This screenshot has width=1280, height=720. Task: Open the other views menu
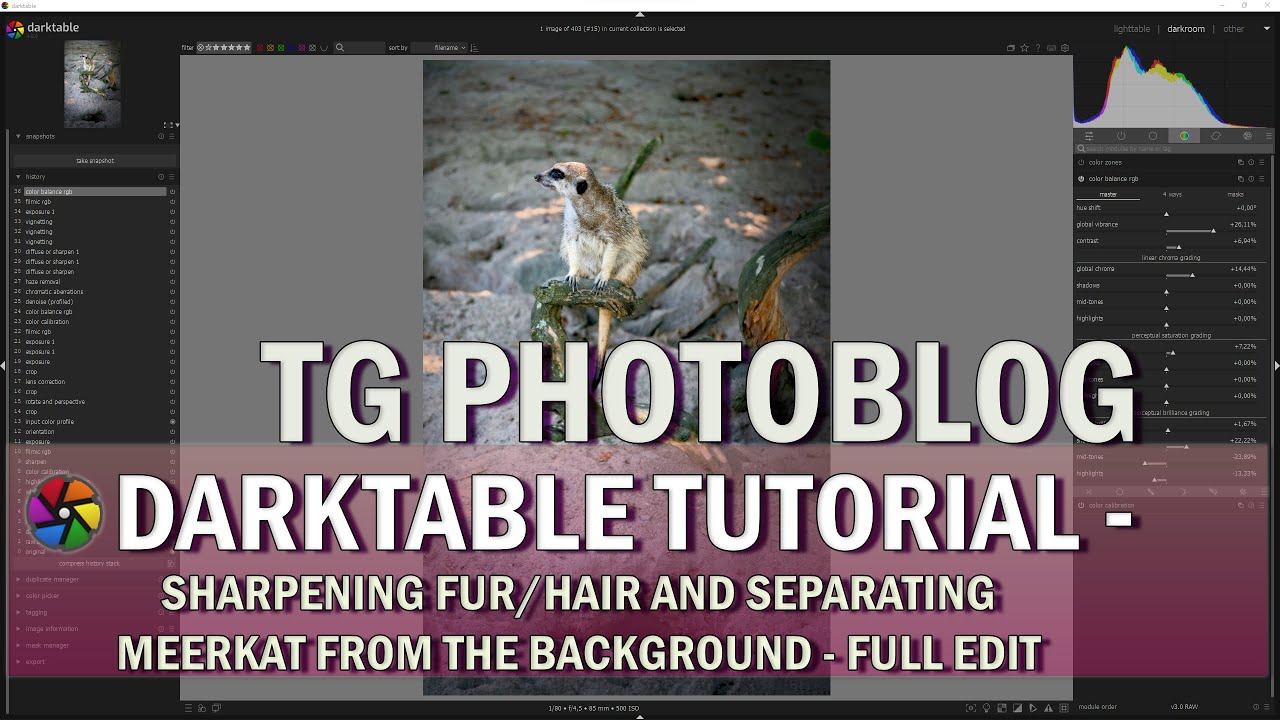(1234, 29)
